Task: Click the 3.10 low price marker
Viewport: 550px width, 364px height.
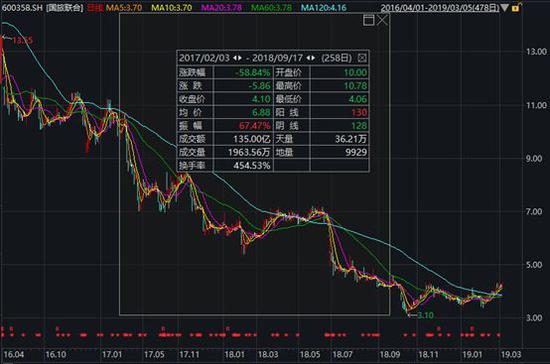Action: tap(425, 316)
